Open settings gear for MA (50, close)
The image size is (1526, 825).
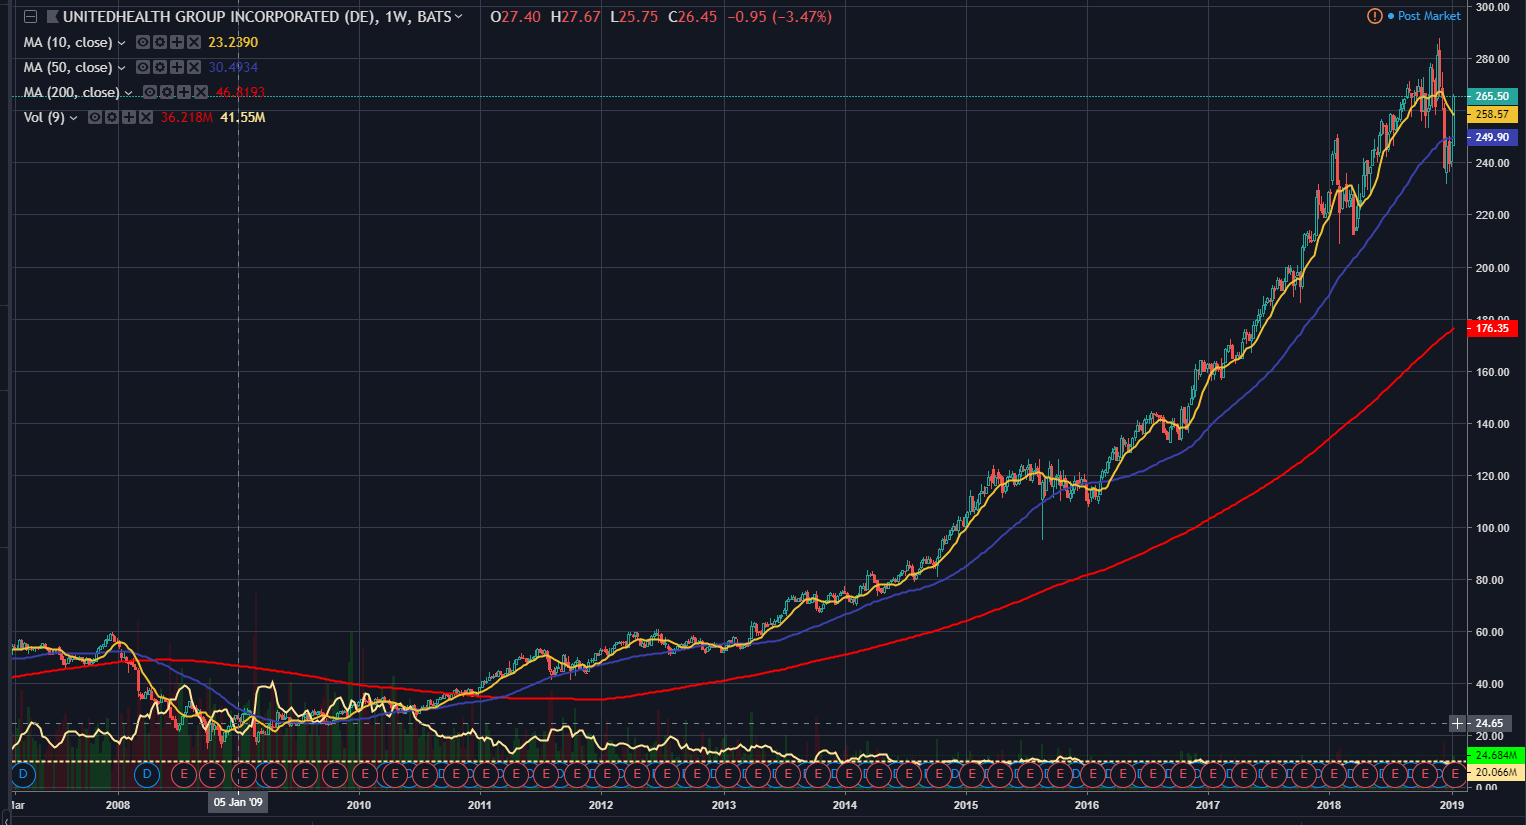tap(160, 67)
